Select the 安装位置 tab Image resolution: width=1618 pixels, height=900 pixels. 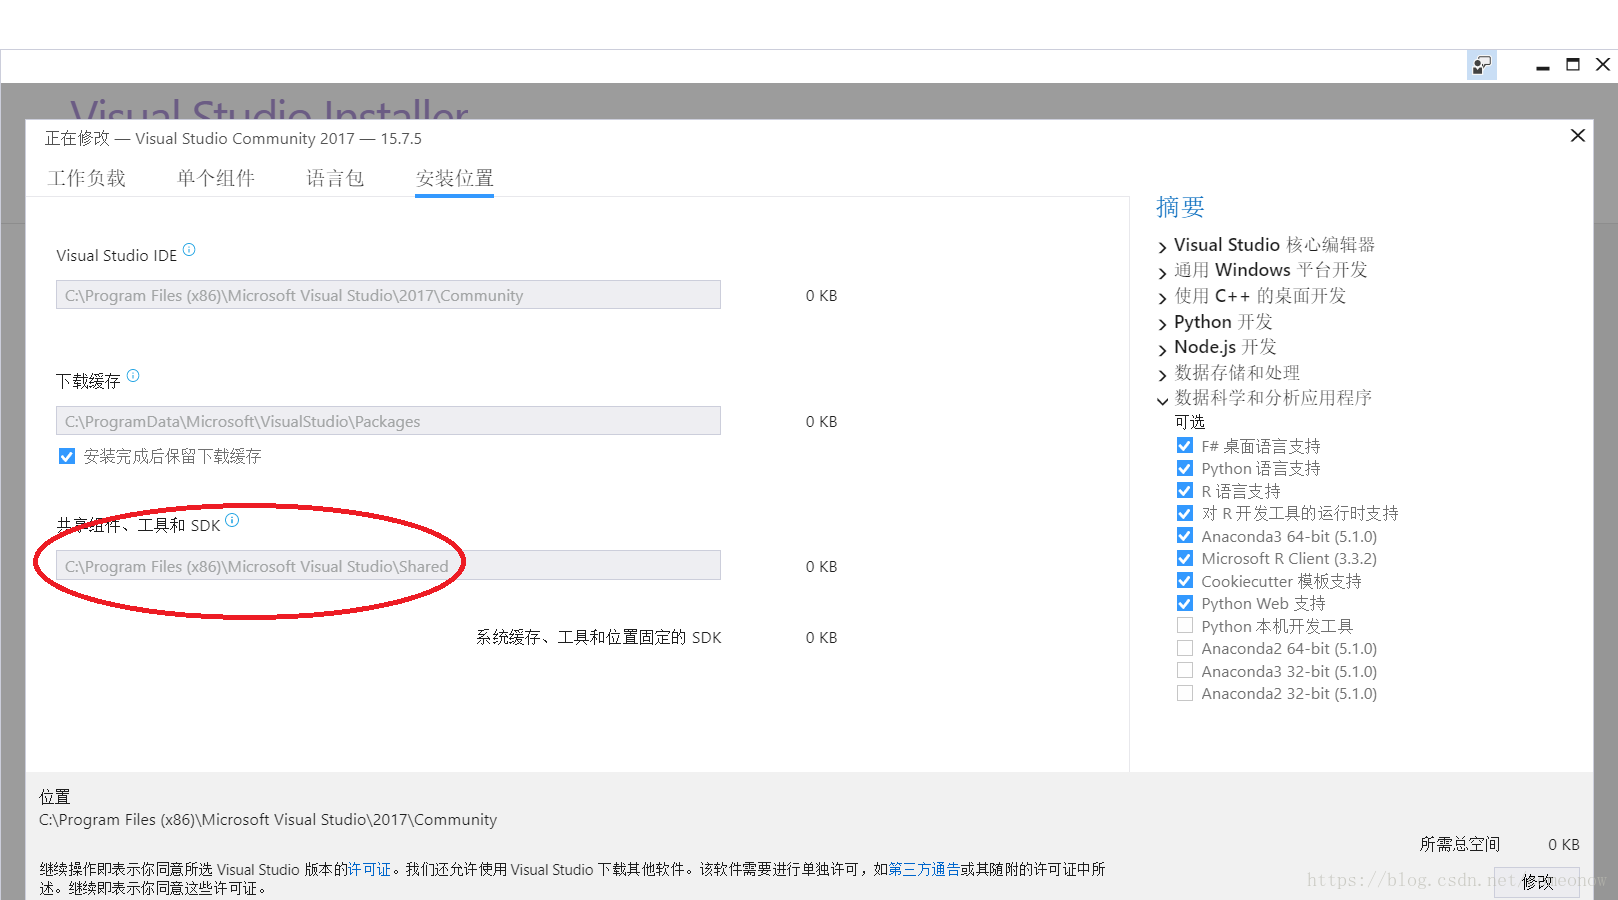[x=455, y=178]
